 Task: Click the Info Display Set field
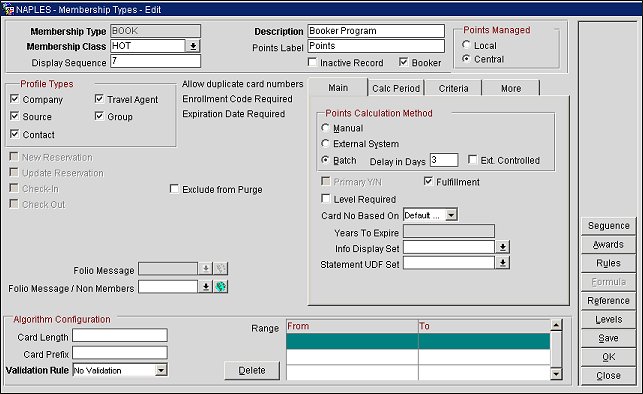[x=449, y=247]
